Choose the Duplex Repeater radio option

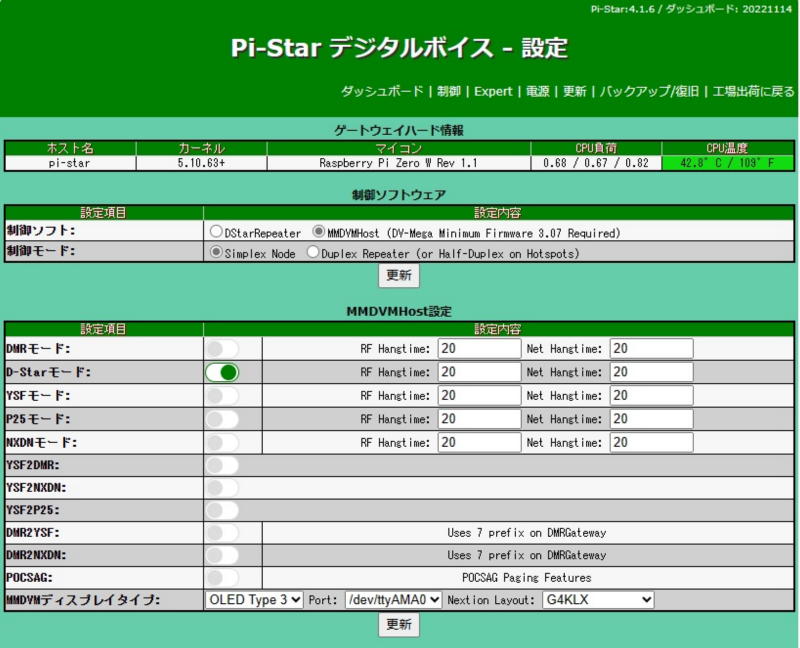tap(313, 252)
